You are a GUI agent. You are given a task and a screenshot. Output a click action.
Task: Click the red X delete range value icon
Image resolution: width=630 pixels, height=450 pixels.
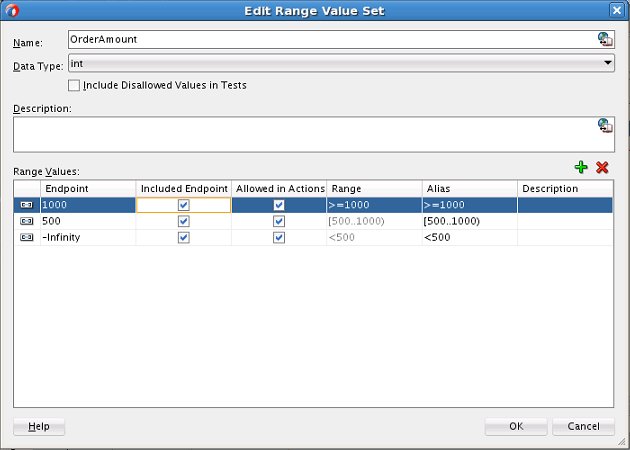click(x=602, y=167)
